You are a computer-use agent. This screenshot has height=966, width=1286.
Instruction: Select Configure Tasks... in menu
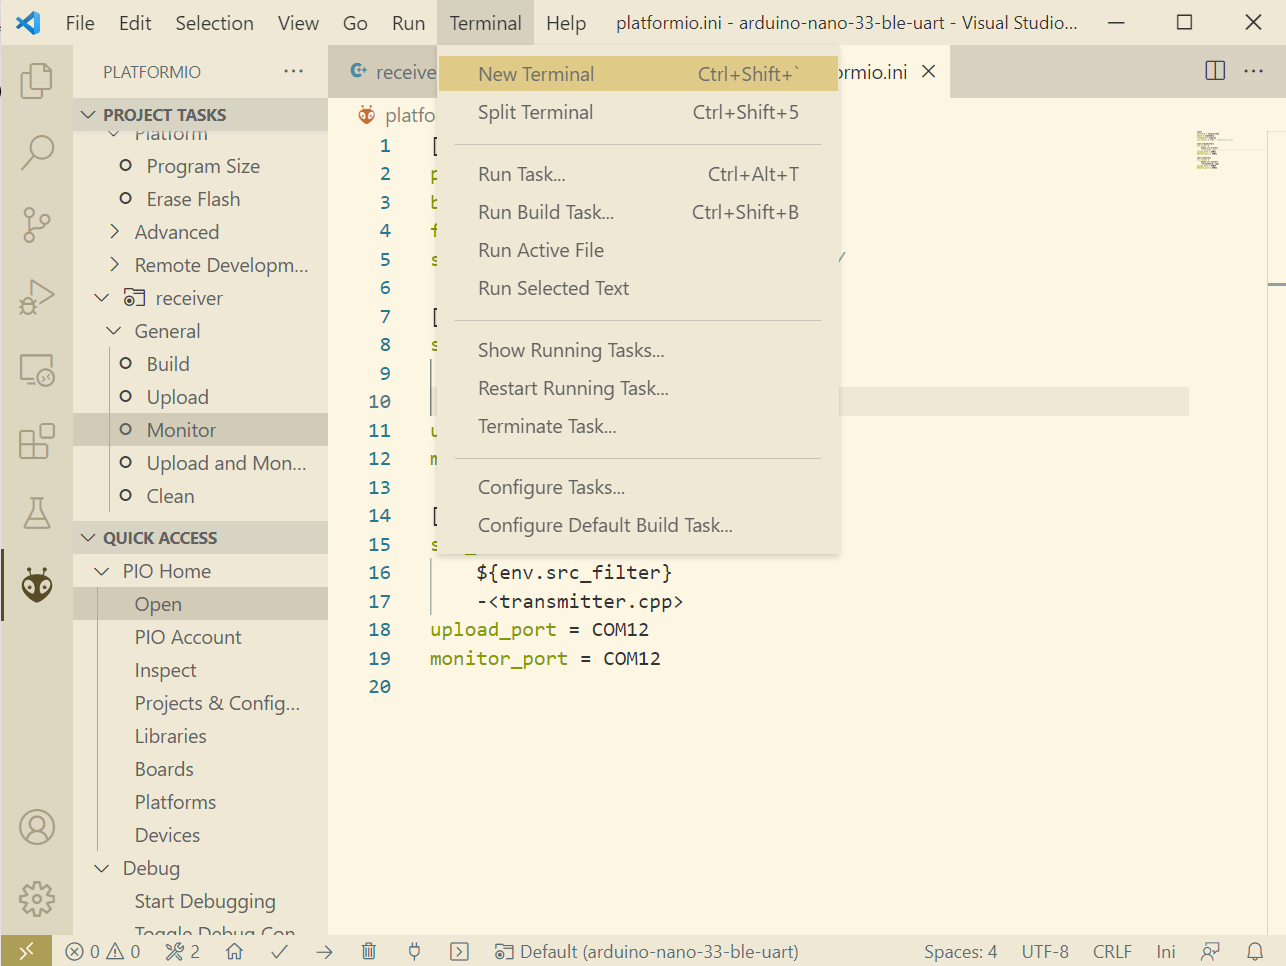pyautogui.click(x=638, y=487)
